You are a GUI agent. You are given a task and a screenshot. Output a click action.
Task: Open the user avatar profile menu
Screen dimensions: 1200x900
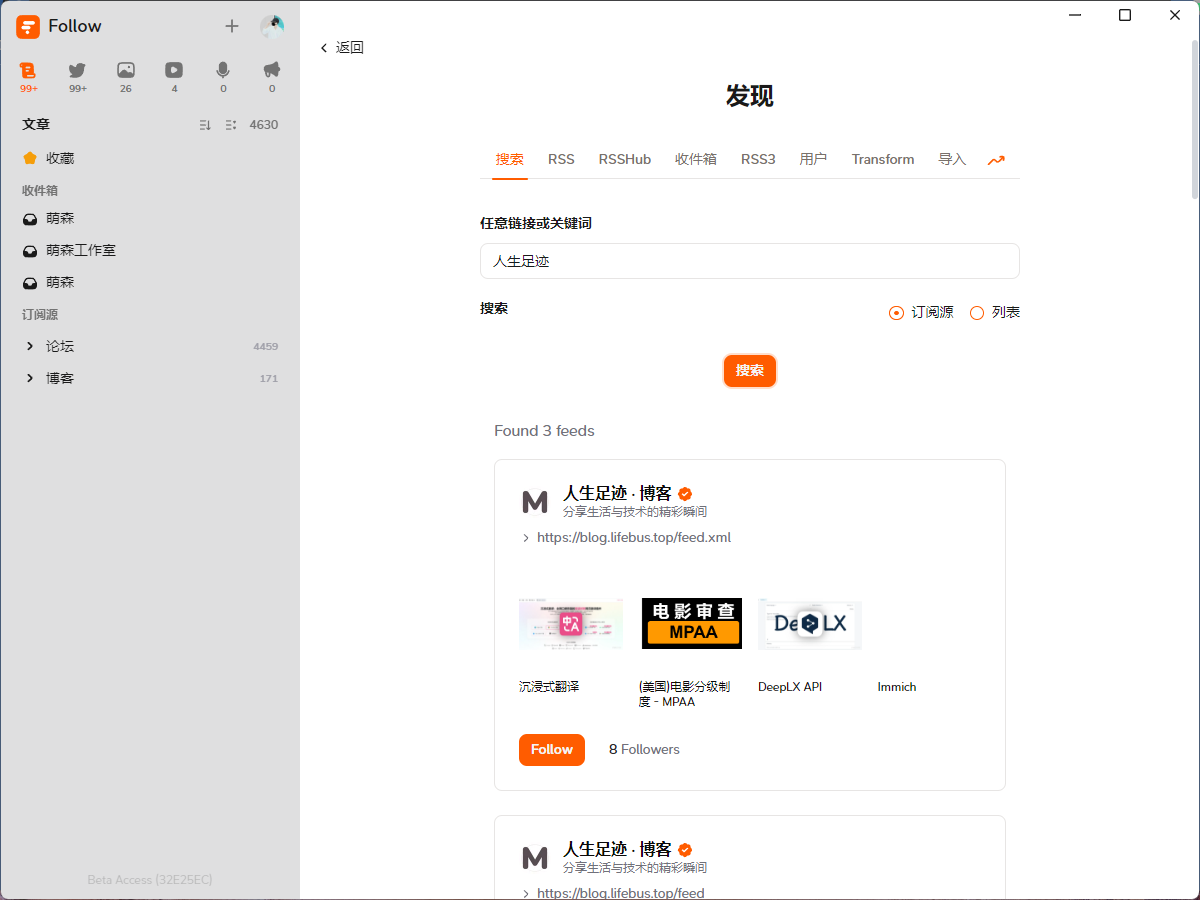tap(272, 26)
